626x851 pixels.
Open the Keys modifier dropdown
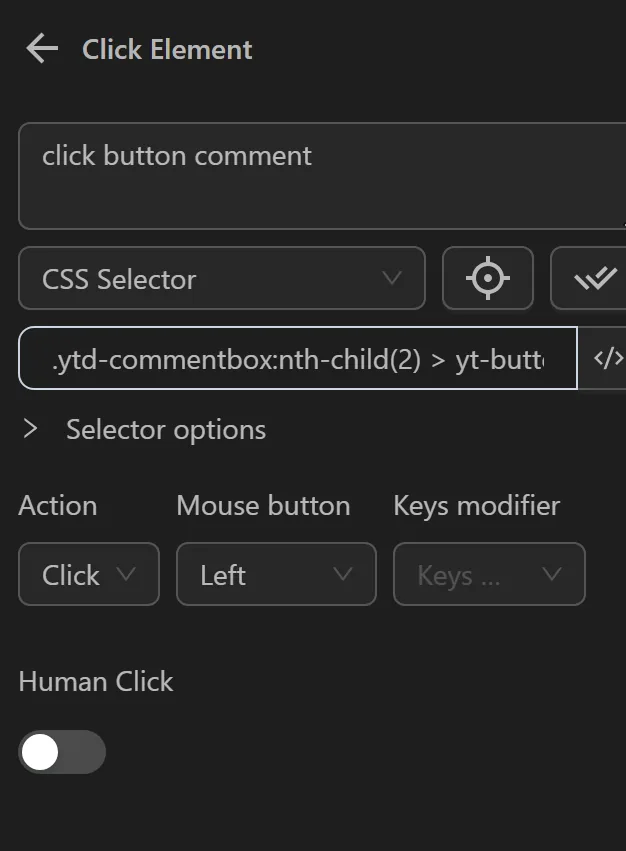coord(489,574)
